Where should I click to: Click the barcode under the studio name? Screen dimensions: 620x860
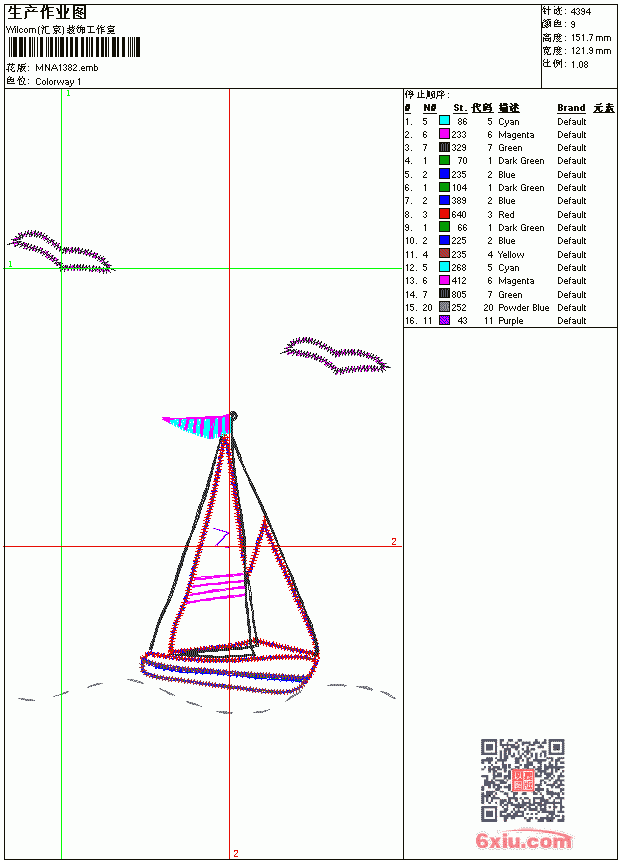point(73,47)
